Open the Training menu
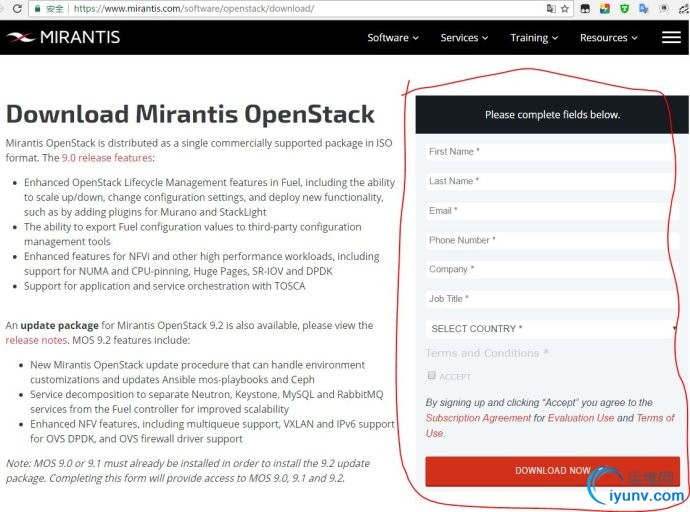The height and width of the screenshot is (512, 690). tap(534, 38)
